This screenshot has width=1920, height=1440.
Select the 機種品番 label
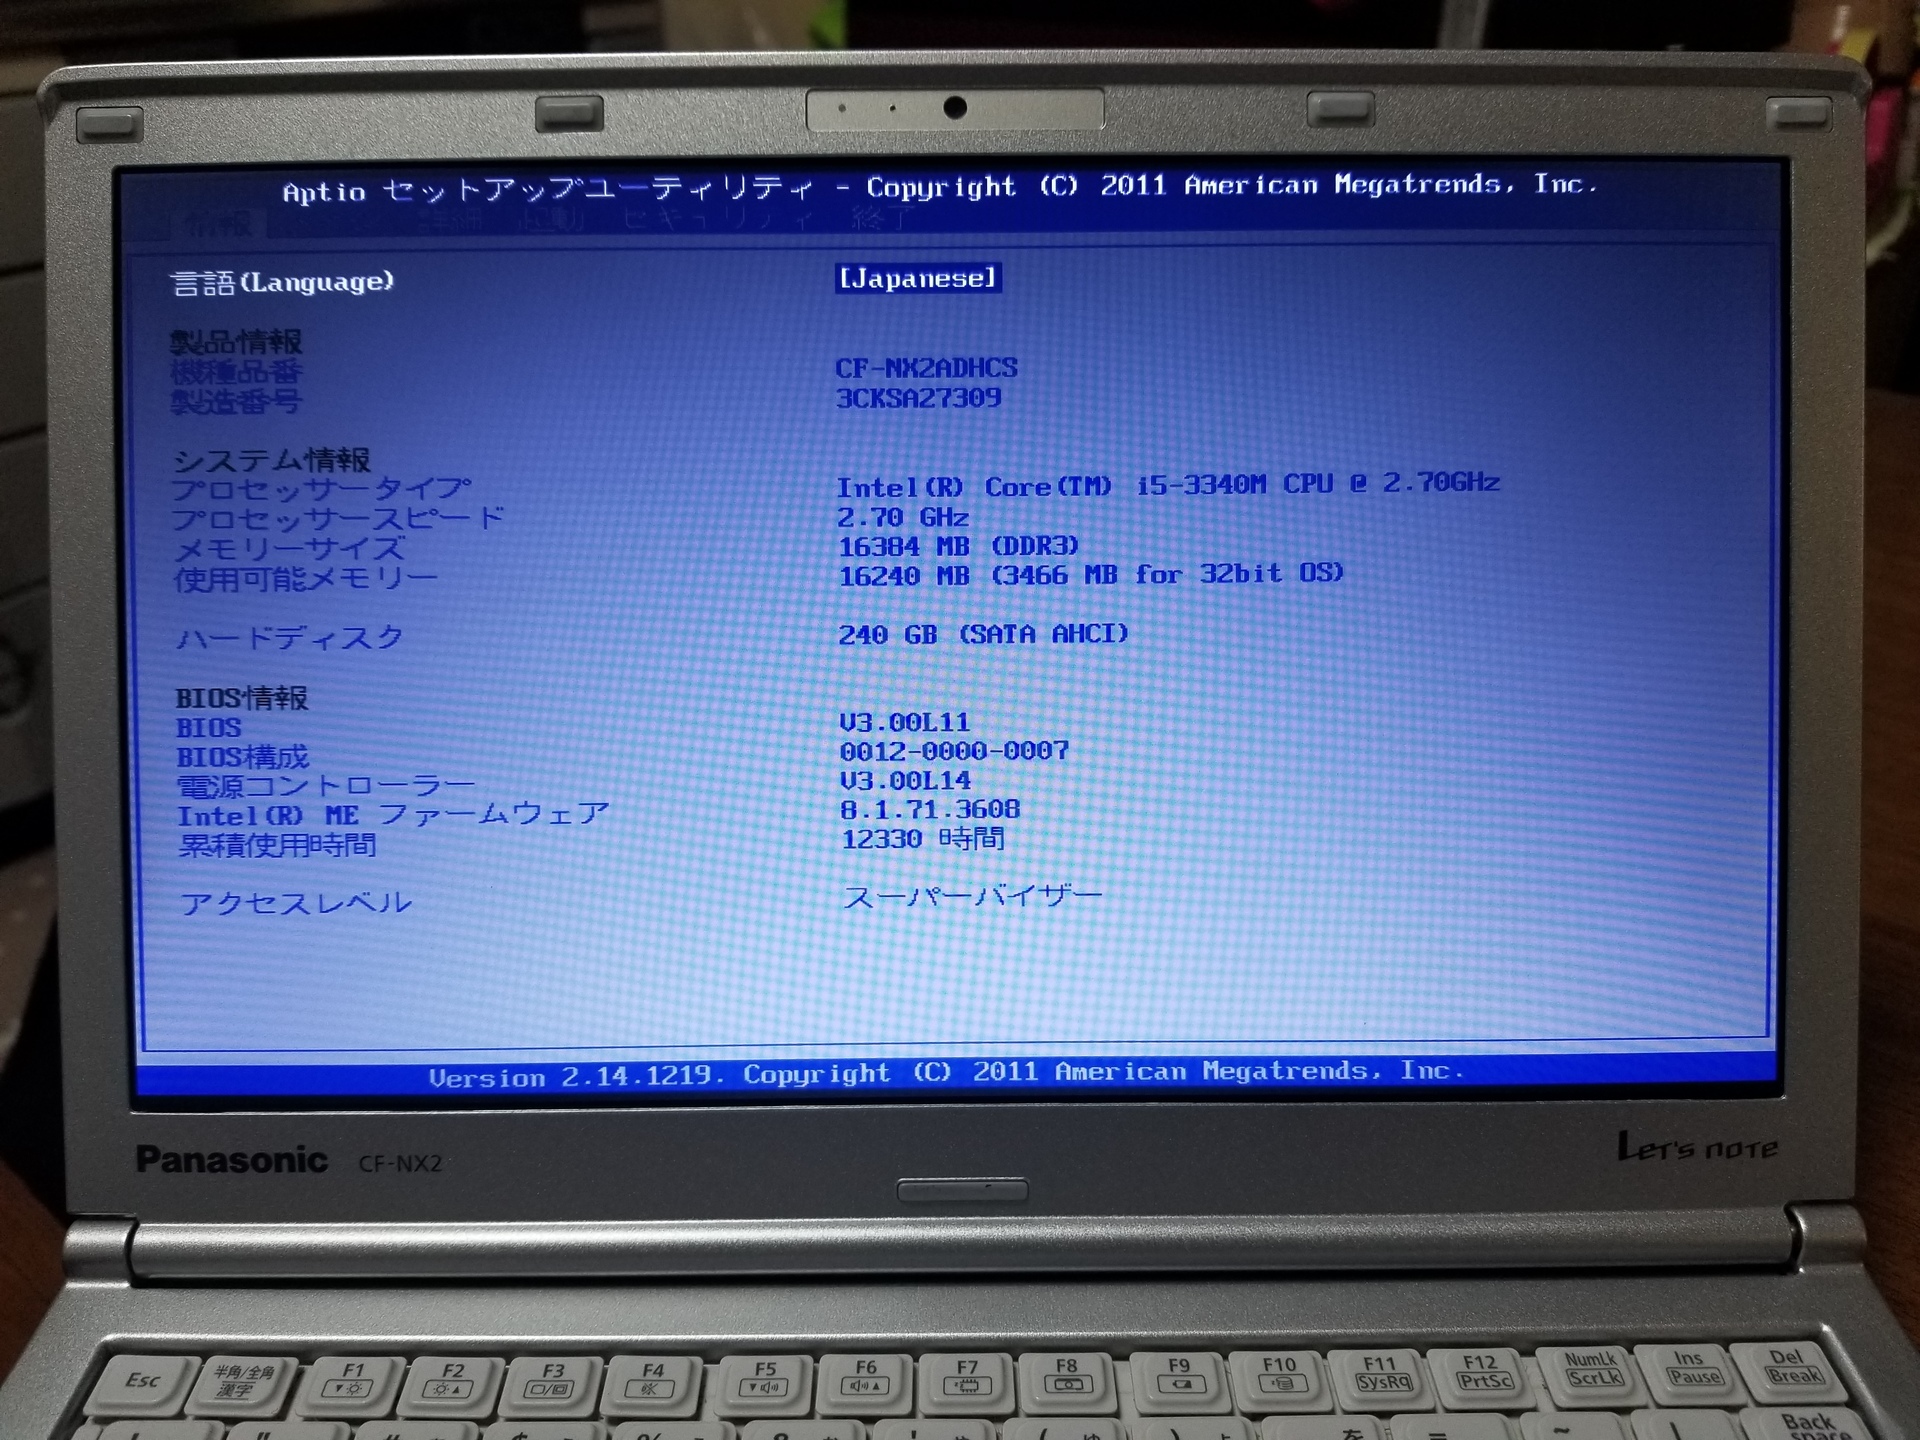coord(236,372)
